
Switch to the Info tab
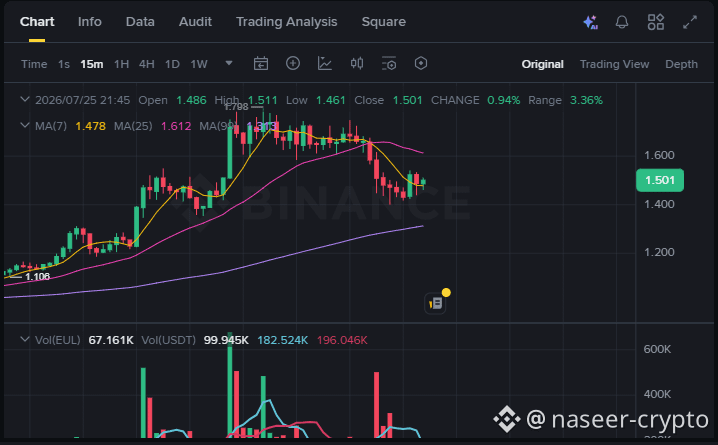[x=90, y=22]
